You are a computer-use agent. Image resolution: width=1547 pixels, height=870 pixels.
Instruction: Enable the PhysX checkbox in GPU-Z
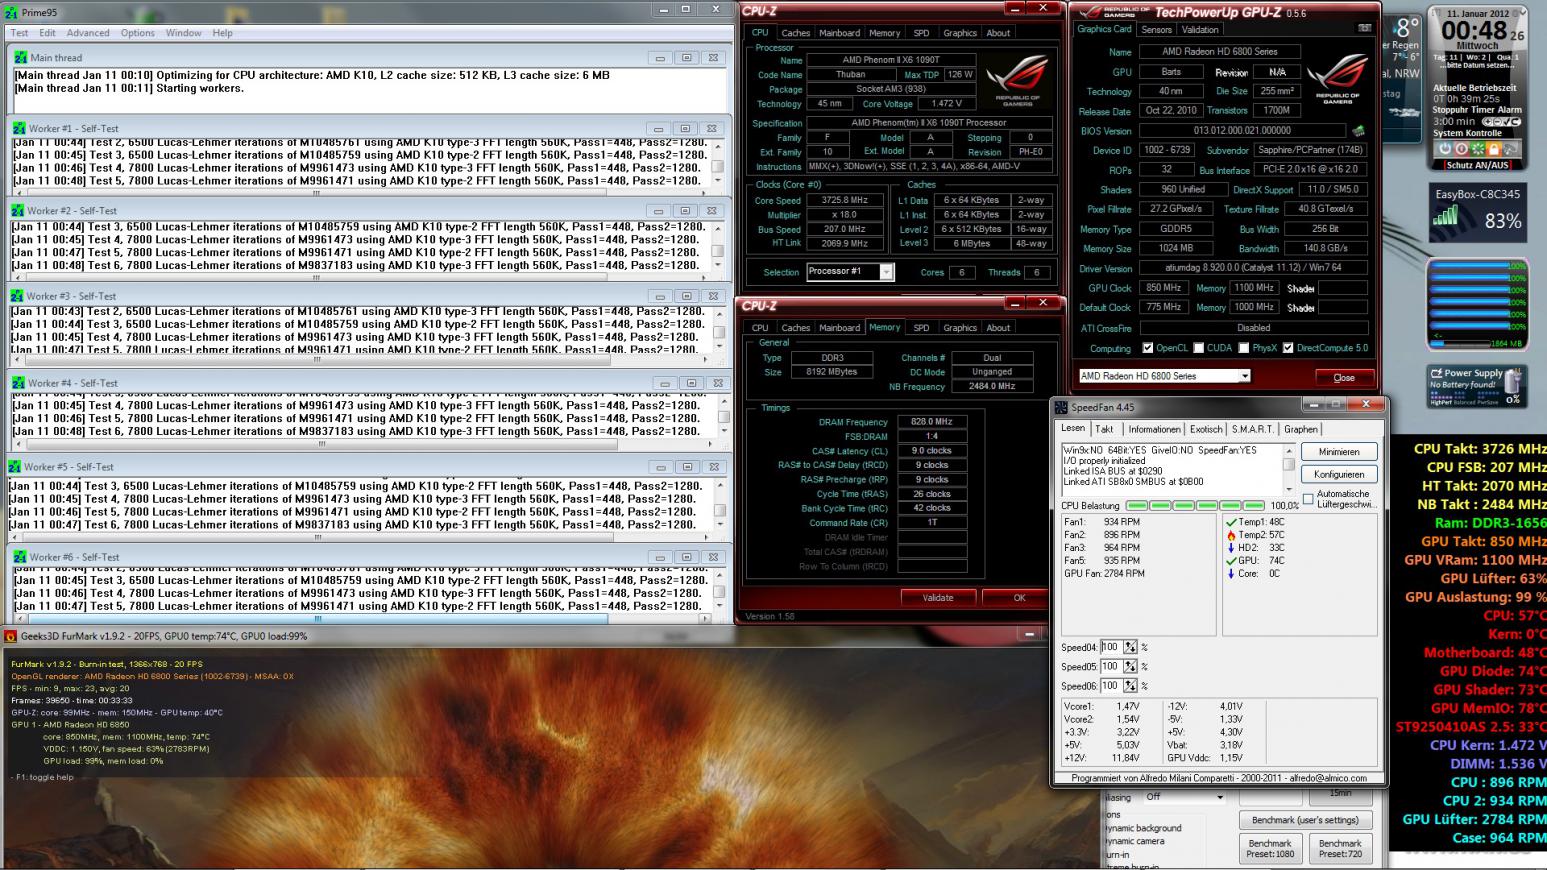tap(1243, 348)
